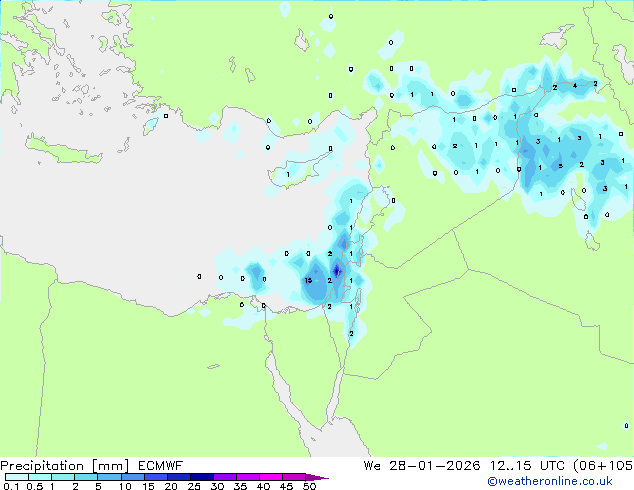The width and height of the screenshot is (634, 490).
Task: Click the "Precipitation" title word
Action: pyautogui.click(x=42, y=466)
